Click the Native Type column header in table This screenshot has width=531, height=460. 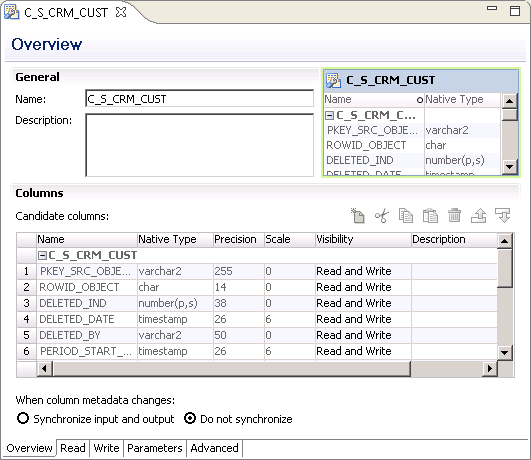175,239
